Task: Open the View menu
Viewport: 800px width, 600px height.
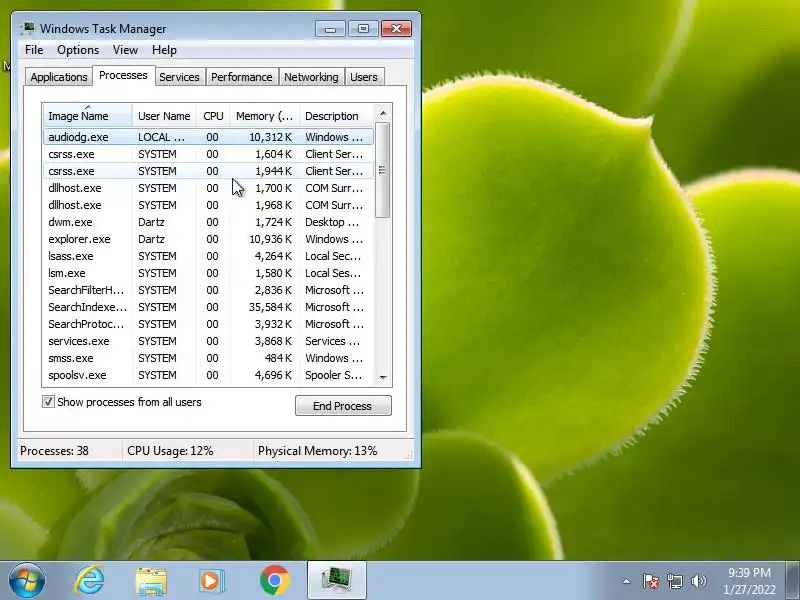Action: coord(126,50)
